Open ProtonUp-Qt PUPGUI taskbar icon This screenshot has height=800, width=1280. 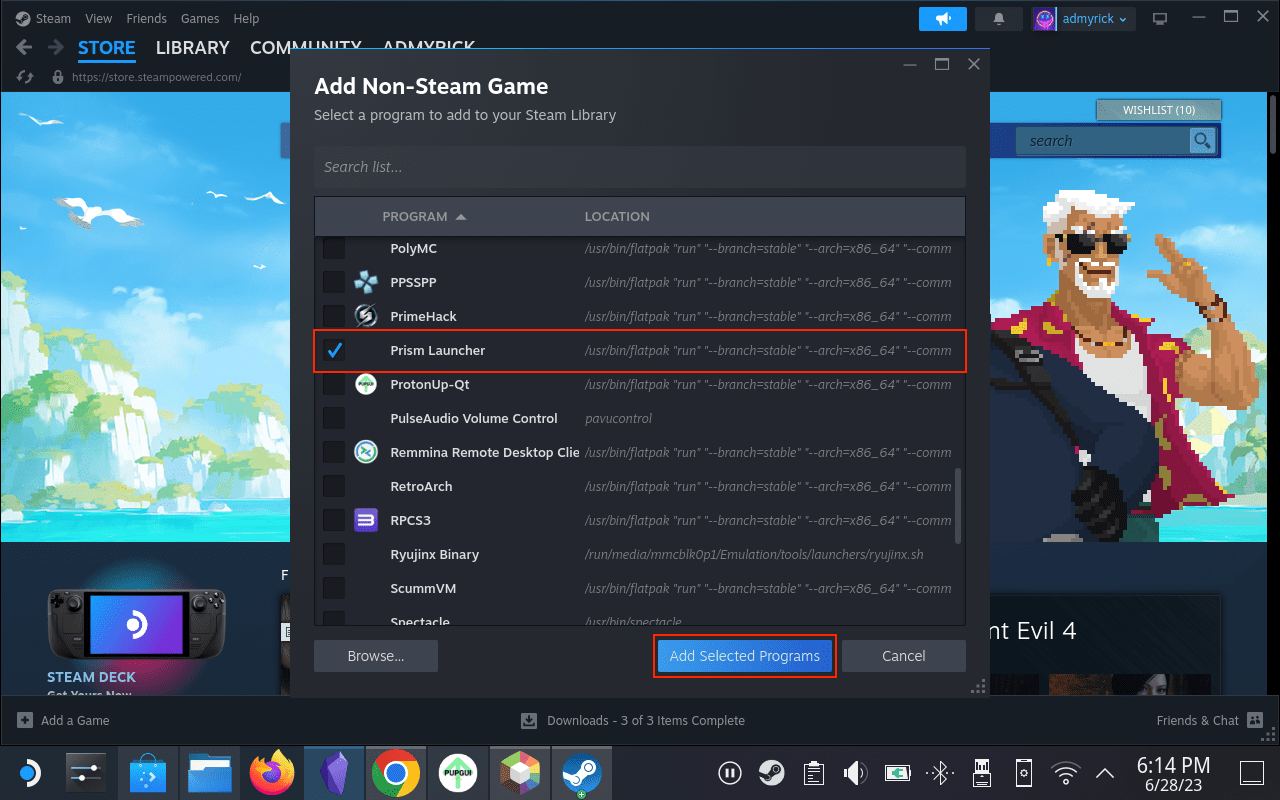pos(457,773)
